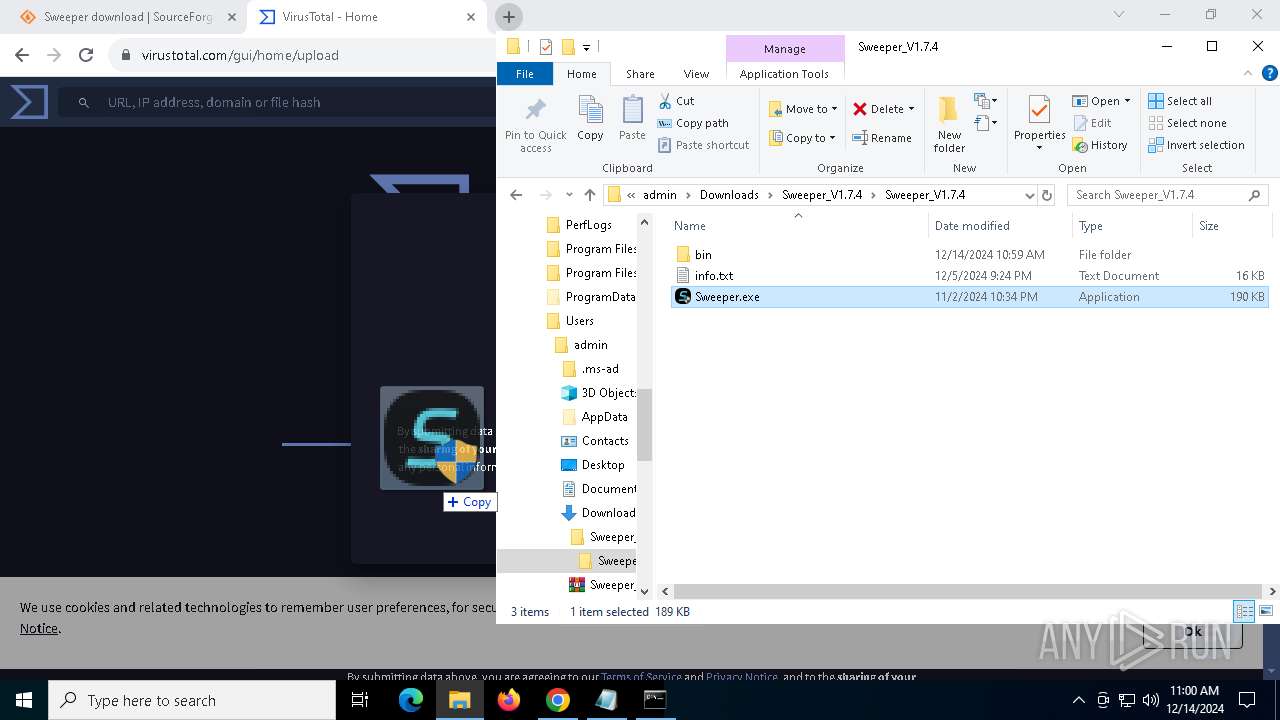Select the info.txt file

click(713, 276)
